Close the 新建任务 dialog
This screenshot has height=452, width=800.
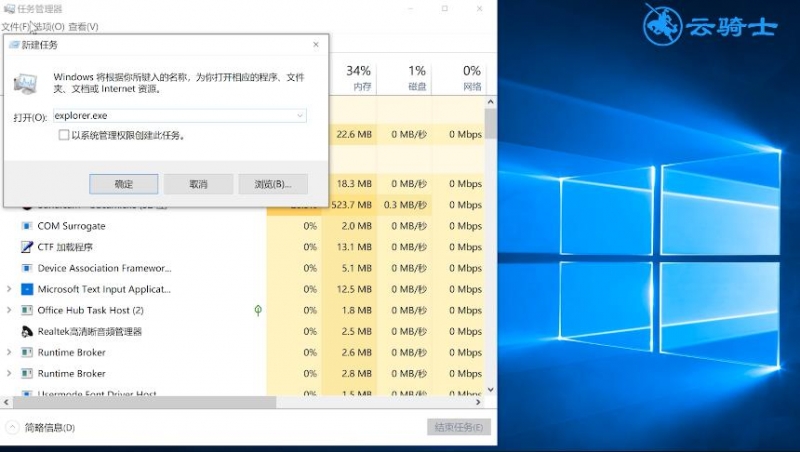pos(316,45)
